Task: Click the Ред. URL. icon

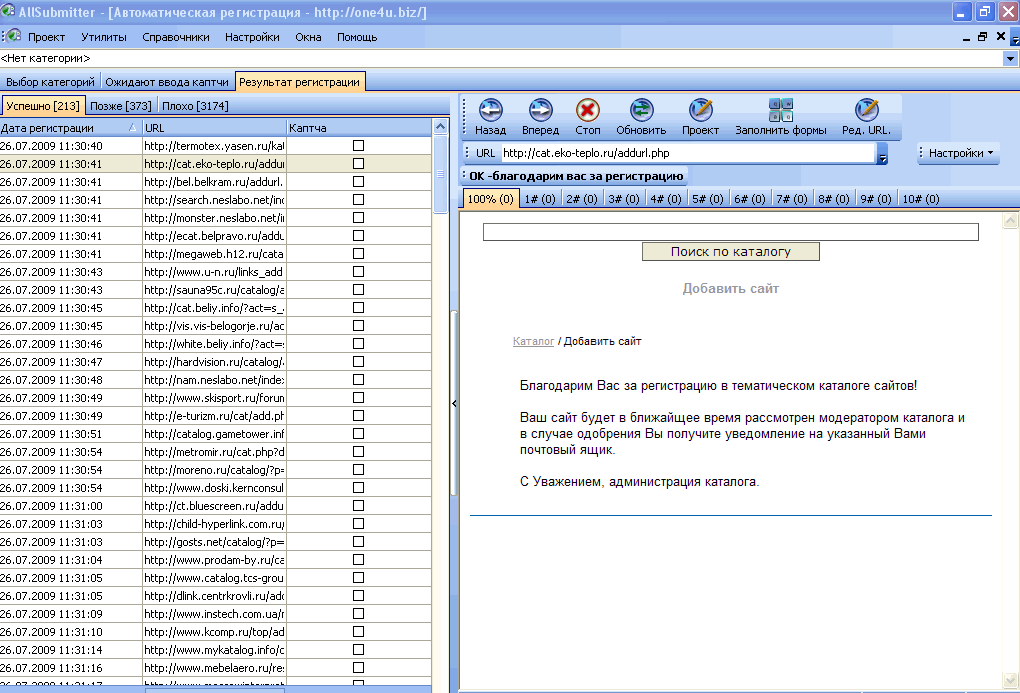Action: tap(866, 110)
